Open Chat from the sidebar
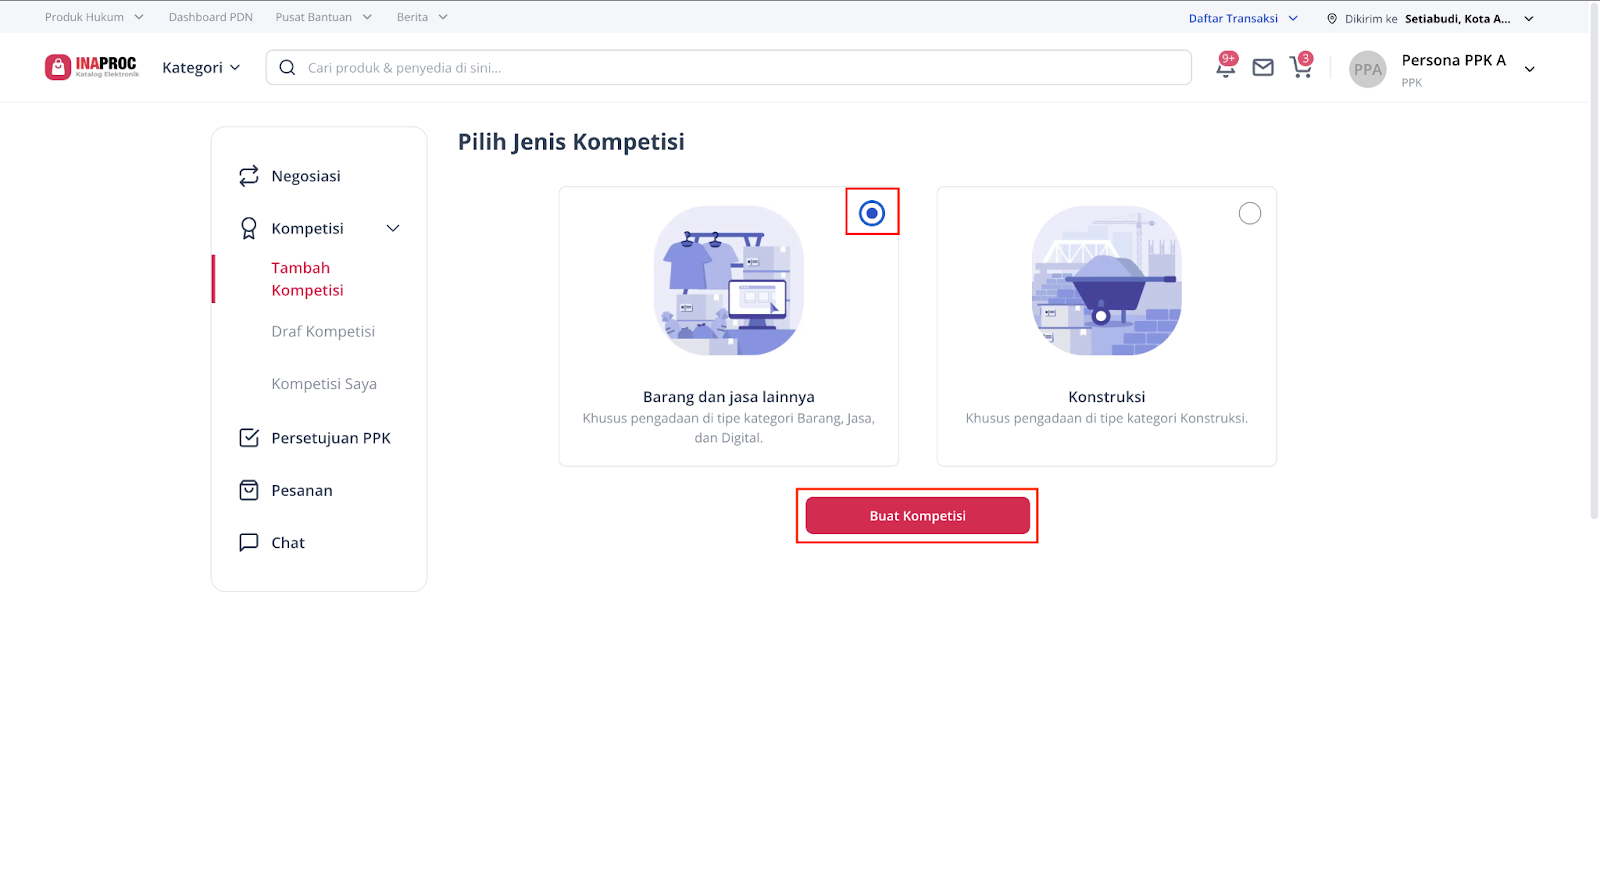1600x888 pixels. [288, 543]
